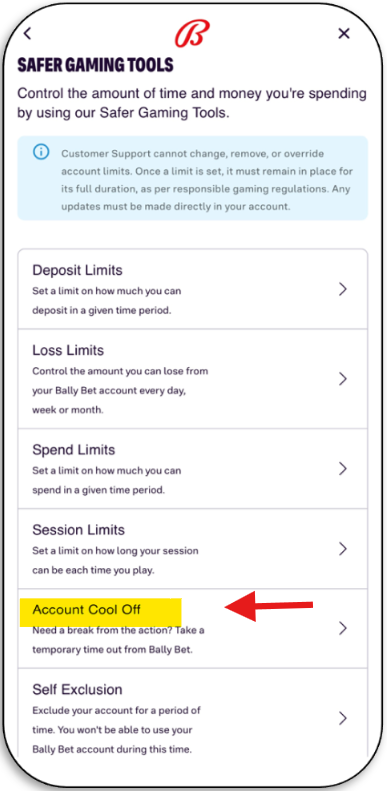Screen dimensions: 387x791
Task: Open Spend Limits heading text
Action: (74, 450)
